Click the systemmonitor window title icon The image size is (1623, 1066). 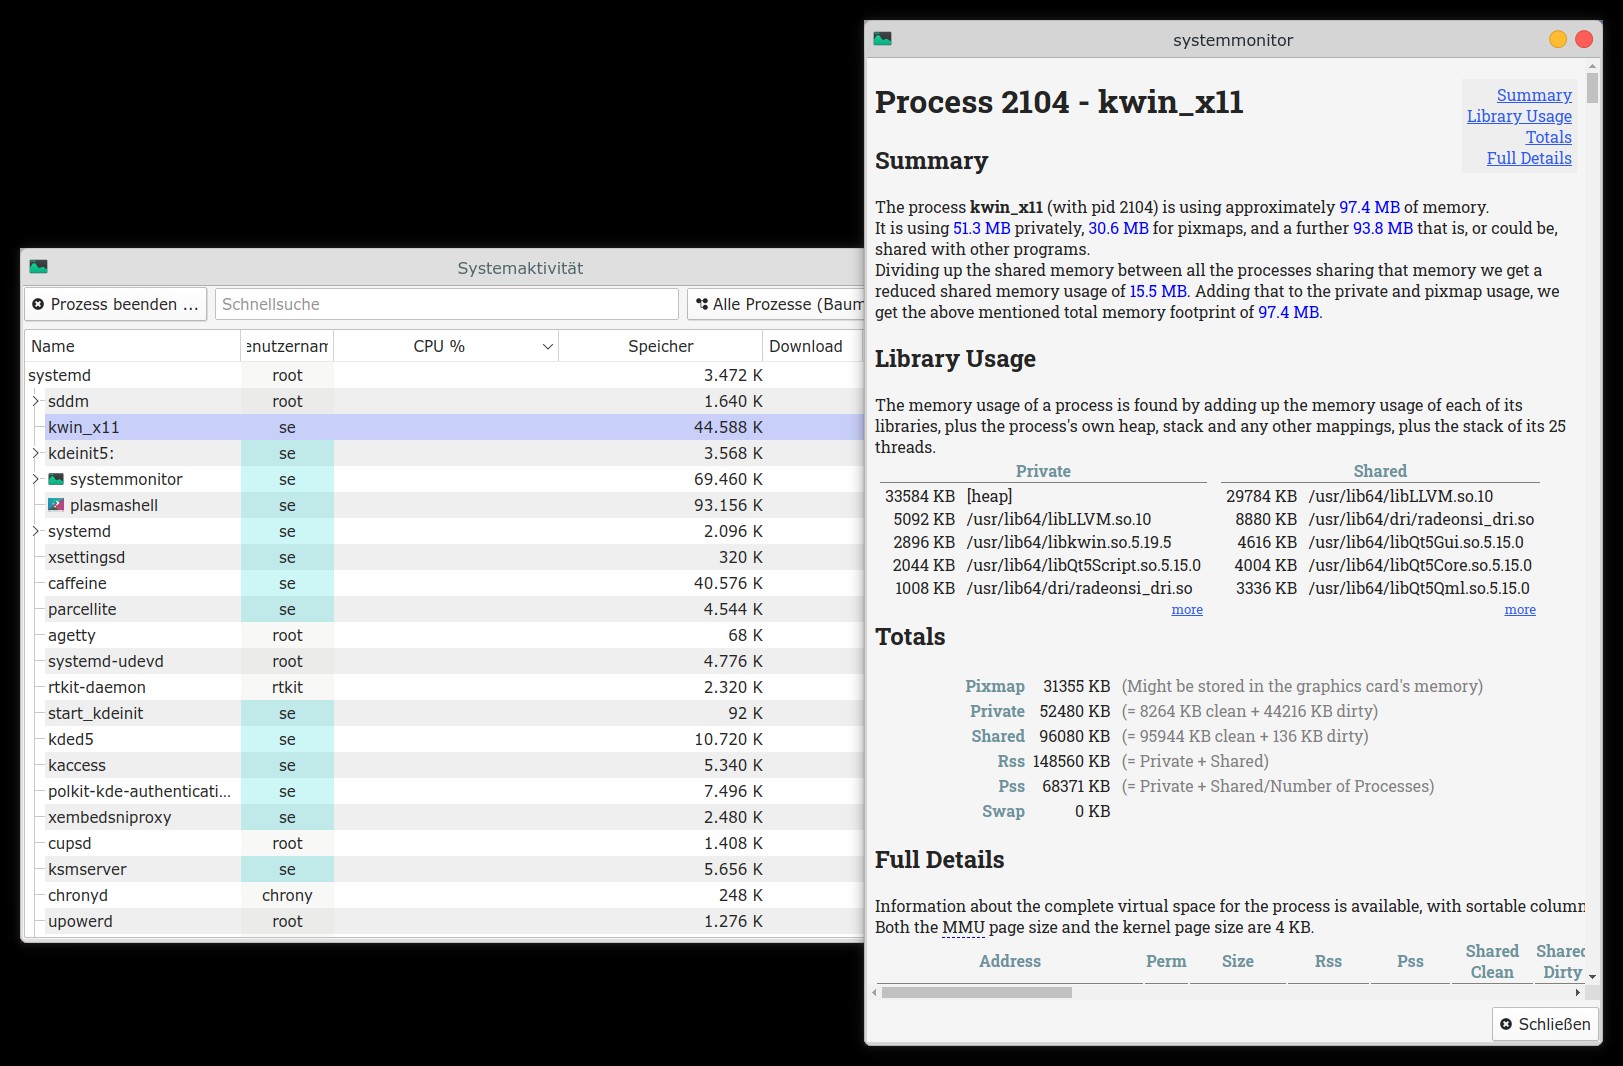tap(882, 39)
